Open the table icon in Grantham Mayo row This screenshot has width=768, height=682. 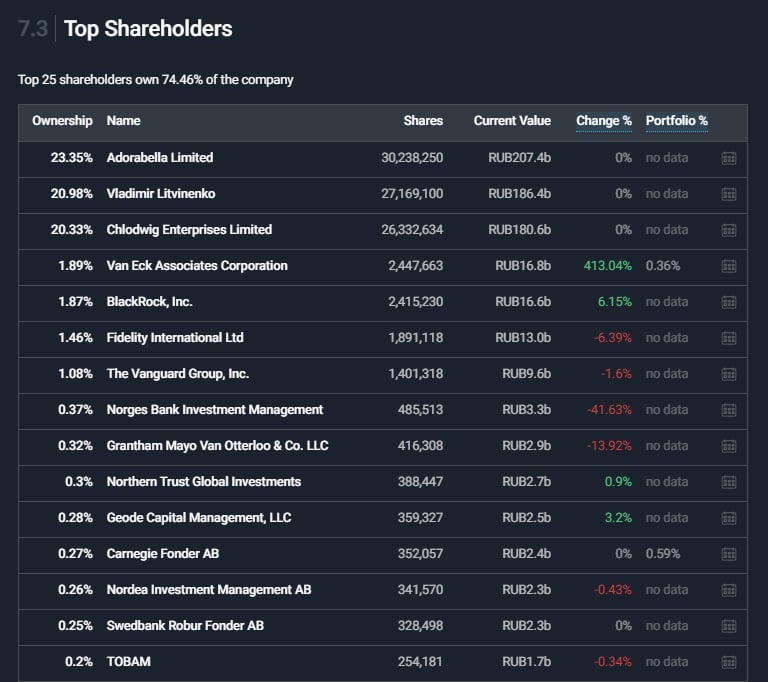729,446
